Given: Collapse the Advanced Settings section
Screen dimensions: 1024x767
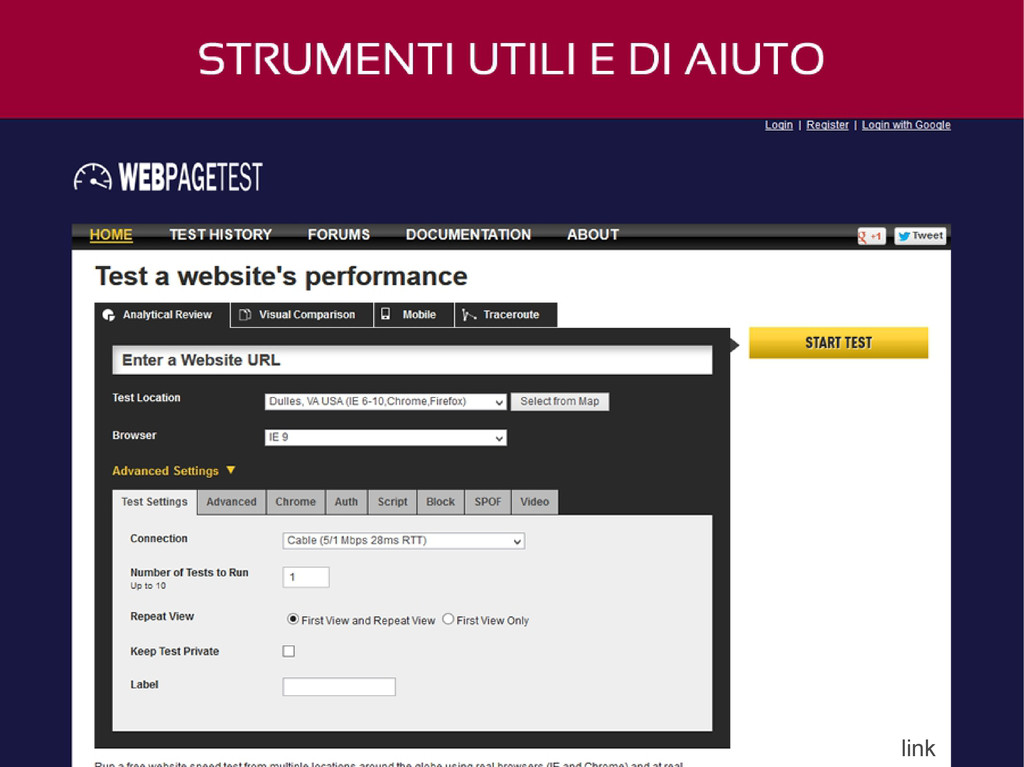Looking at the screenshot, I should point(174,470).
